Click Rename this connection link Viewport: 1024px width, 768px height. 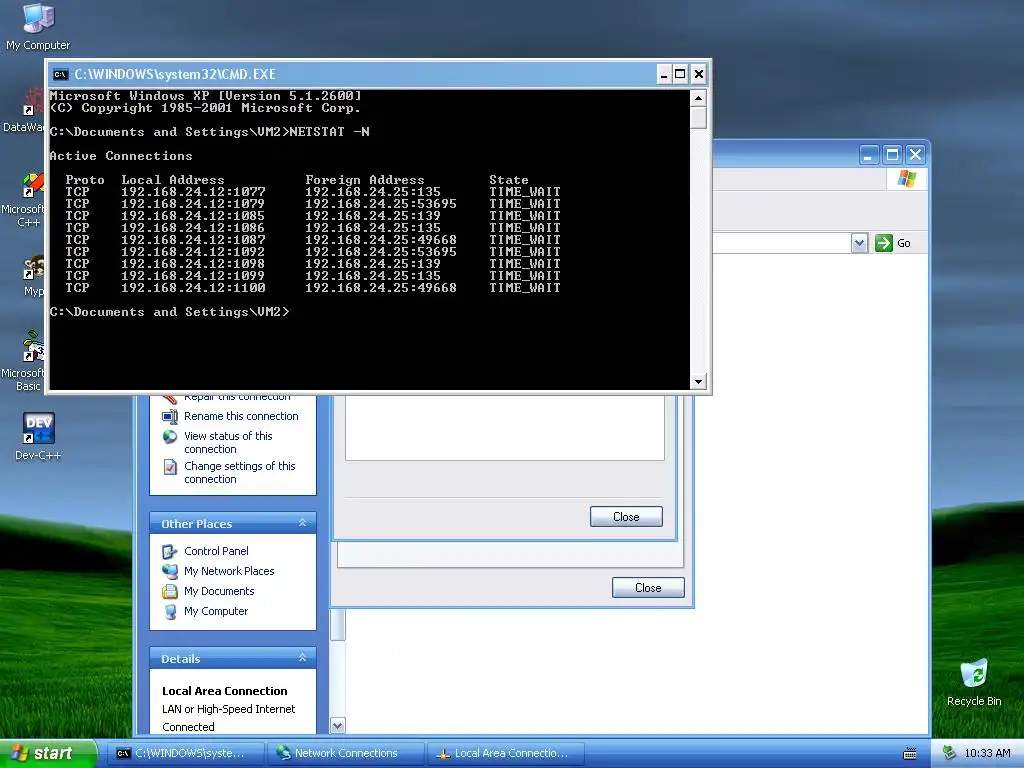[241, 416]
